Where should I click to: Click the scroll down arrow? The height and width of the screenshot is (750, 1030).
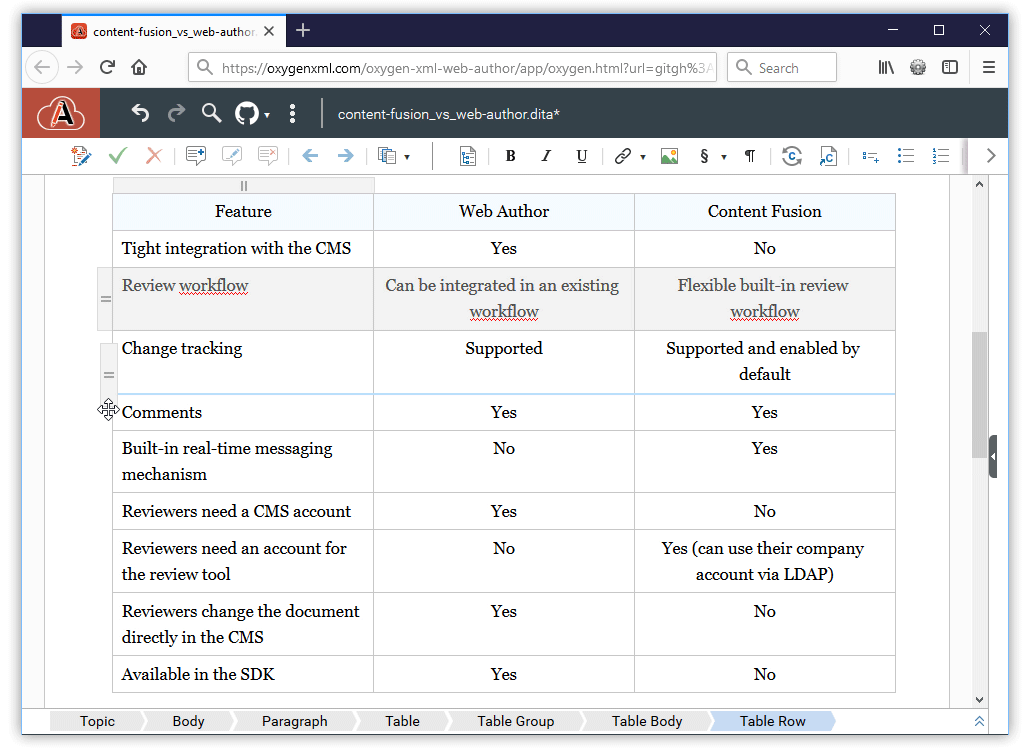click(x=979, y=699)
